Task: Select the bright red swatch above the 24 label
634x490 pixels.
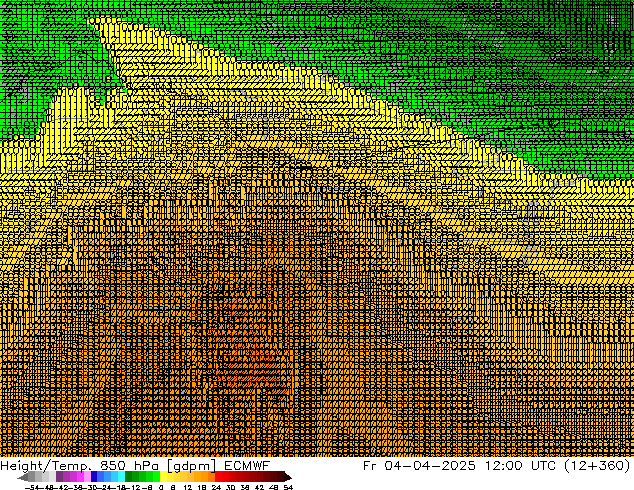Action: [x=218, y=476]
